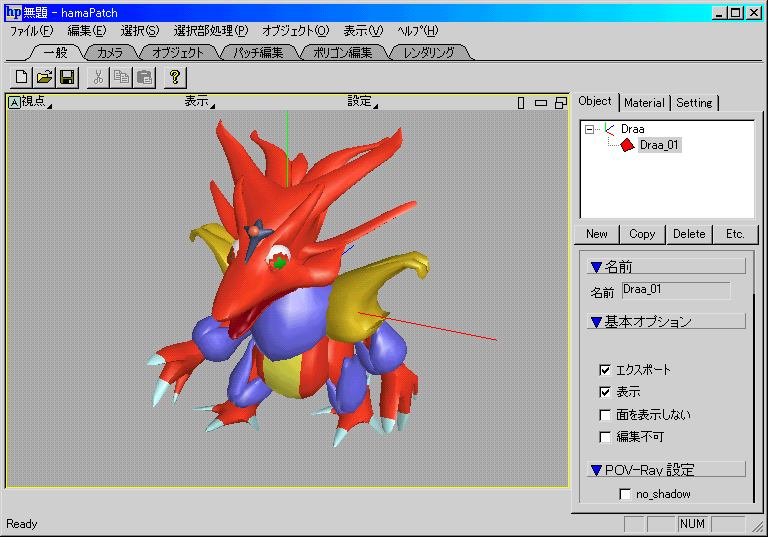Viewport: 768px width, 537px height.
Task: Open the 編集(E) menu
Action: (x=86, y=31)
